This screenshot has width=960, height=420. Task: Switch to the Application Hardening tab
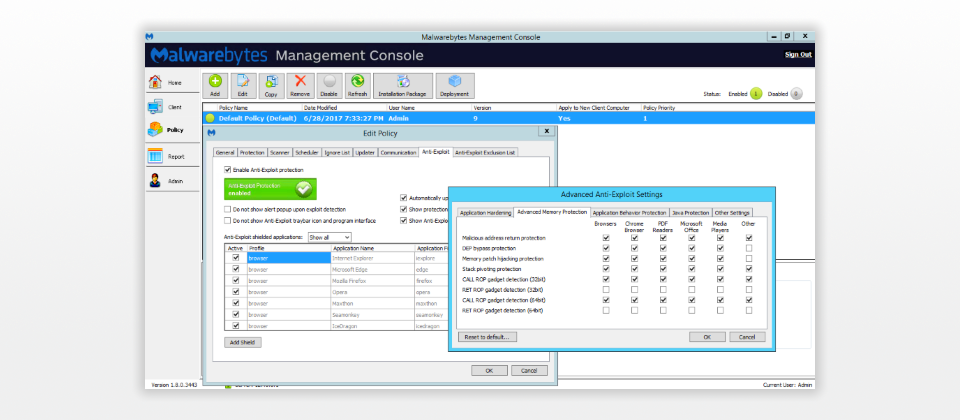[x=486, y=213]
